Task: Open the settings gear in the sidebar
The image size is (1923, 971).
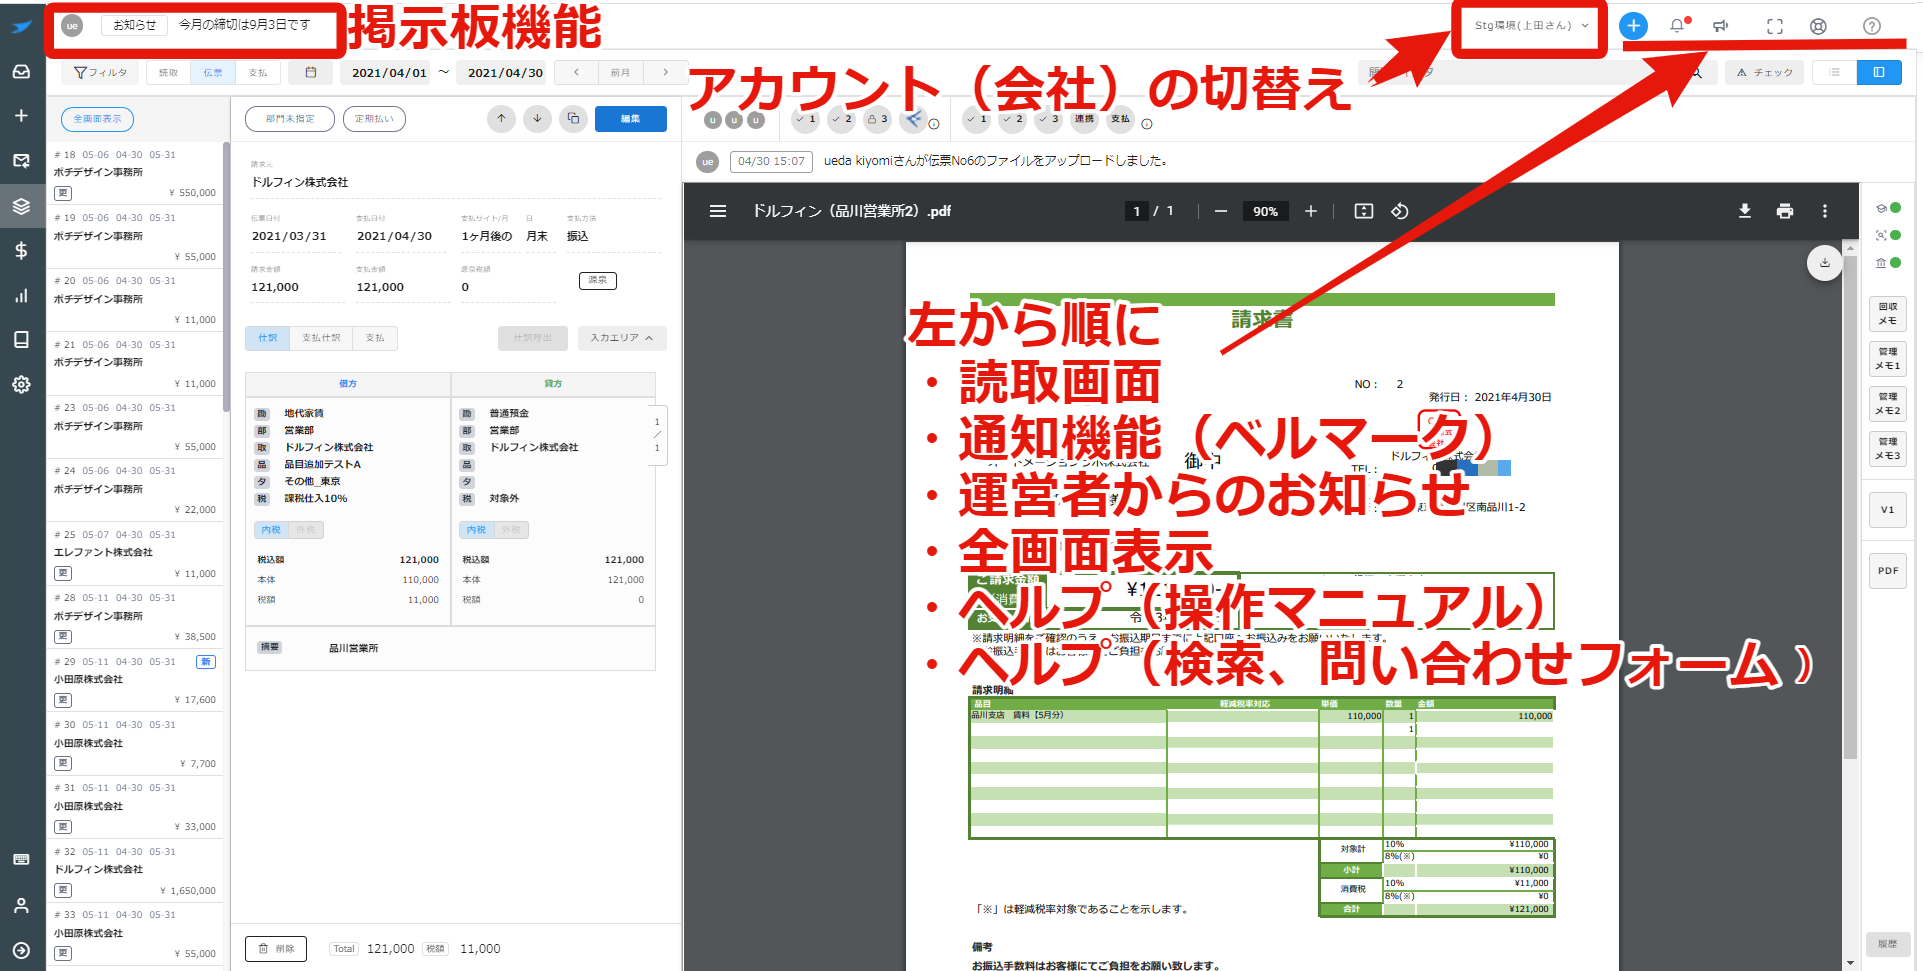Action: pos(21,384)
